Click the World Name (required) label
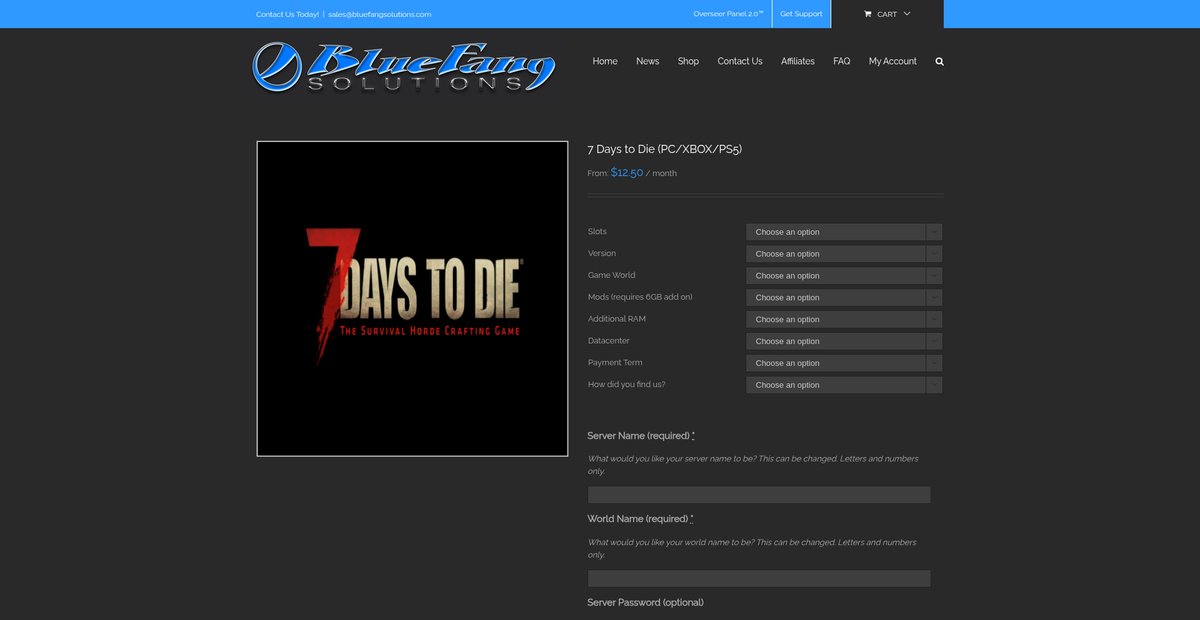The width and height of the screenshot is (1200, 620). coord(640,519)
